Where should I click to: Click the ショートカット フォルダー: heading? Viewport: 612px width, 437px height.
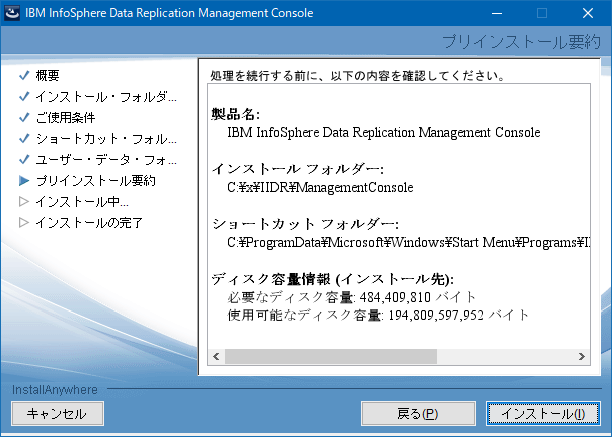click(x=305, y=224)
